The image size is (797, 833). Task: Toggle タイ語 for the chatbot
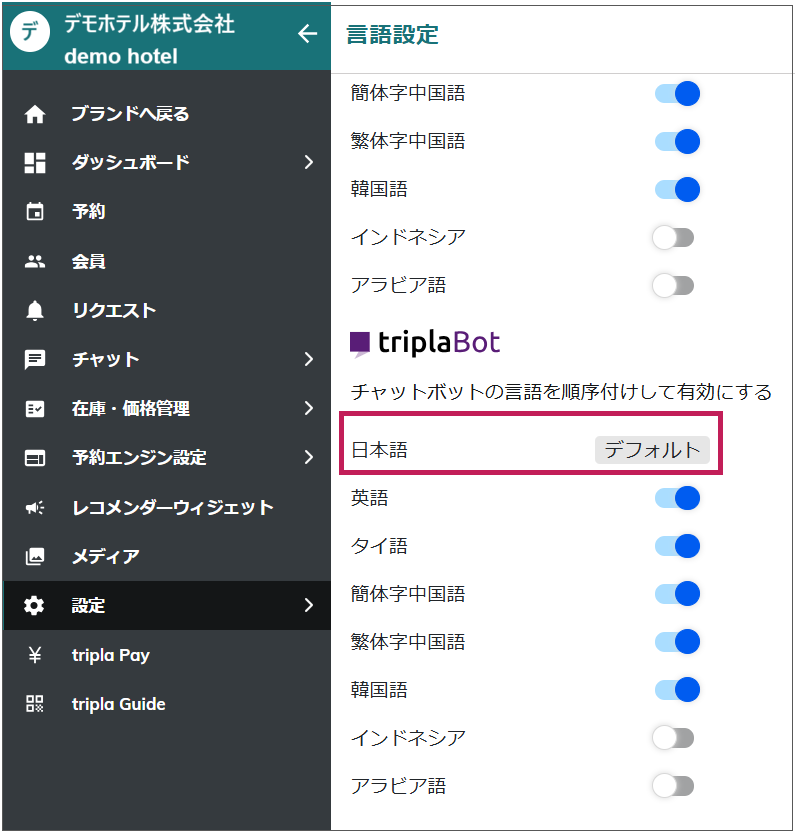(677, 546)
